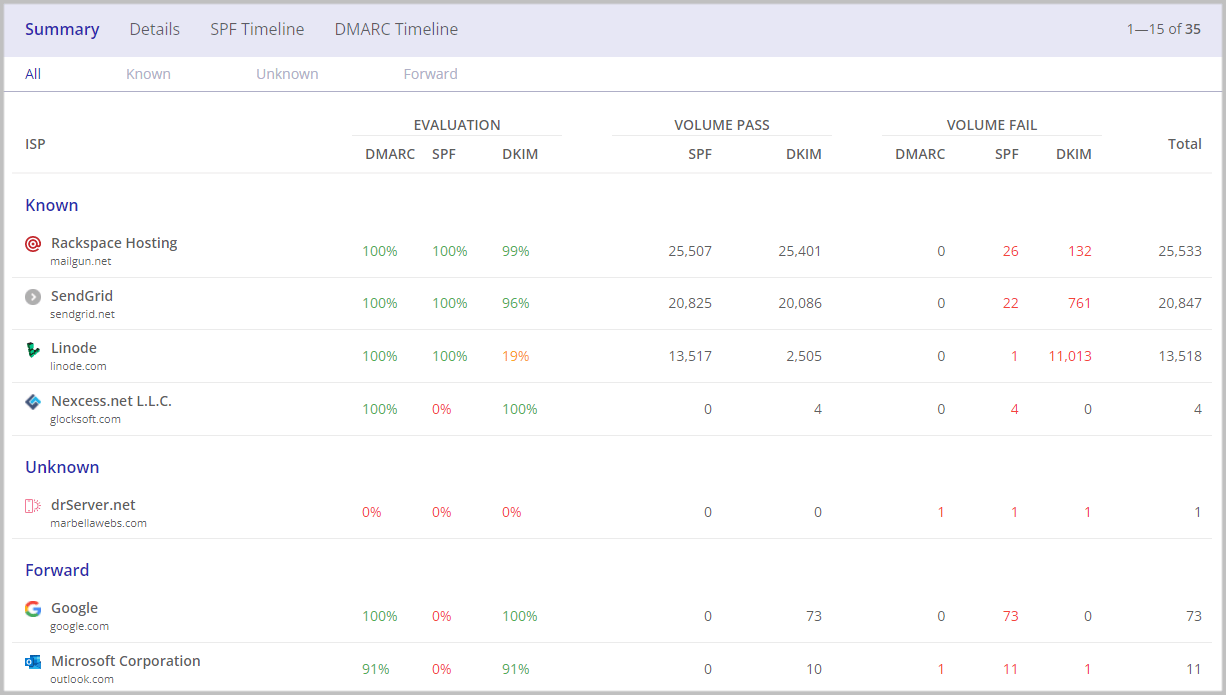This screenshot has height=695, width=1226.
Task: Click the Microsoft Outlook icon
Action: click(33, 662)
